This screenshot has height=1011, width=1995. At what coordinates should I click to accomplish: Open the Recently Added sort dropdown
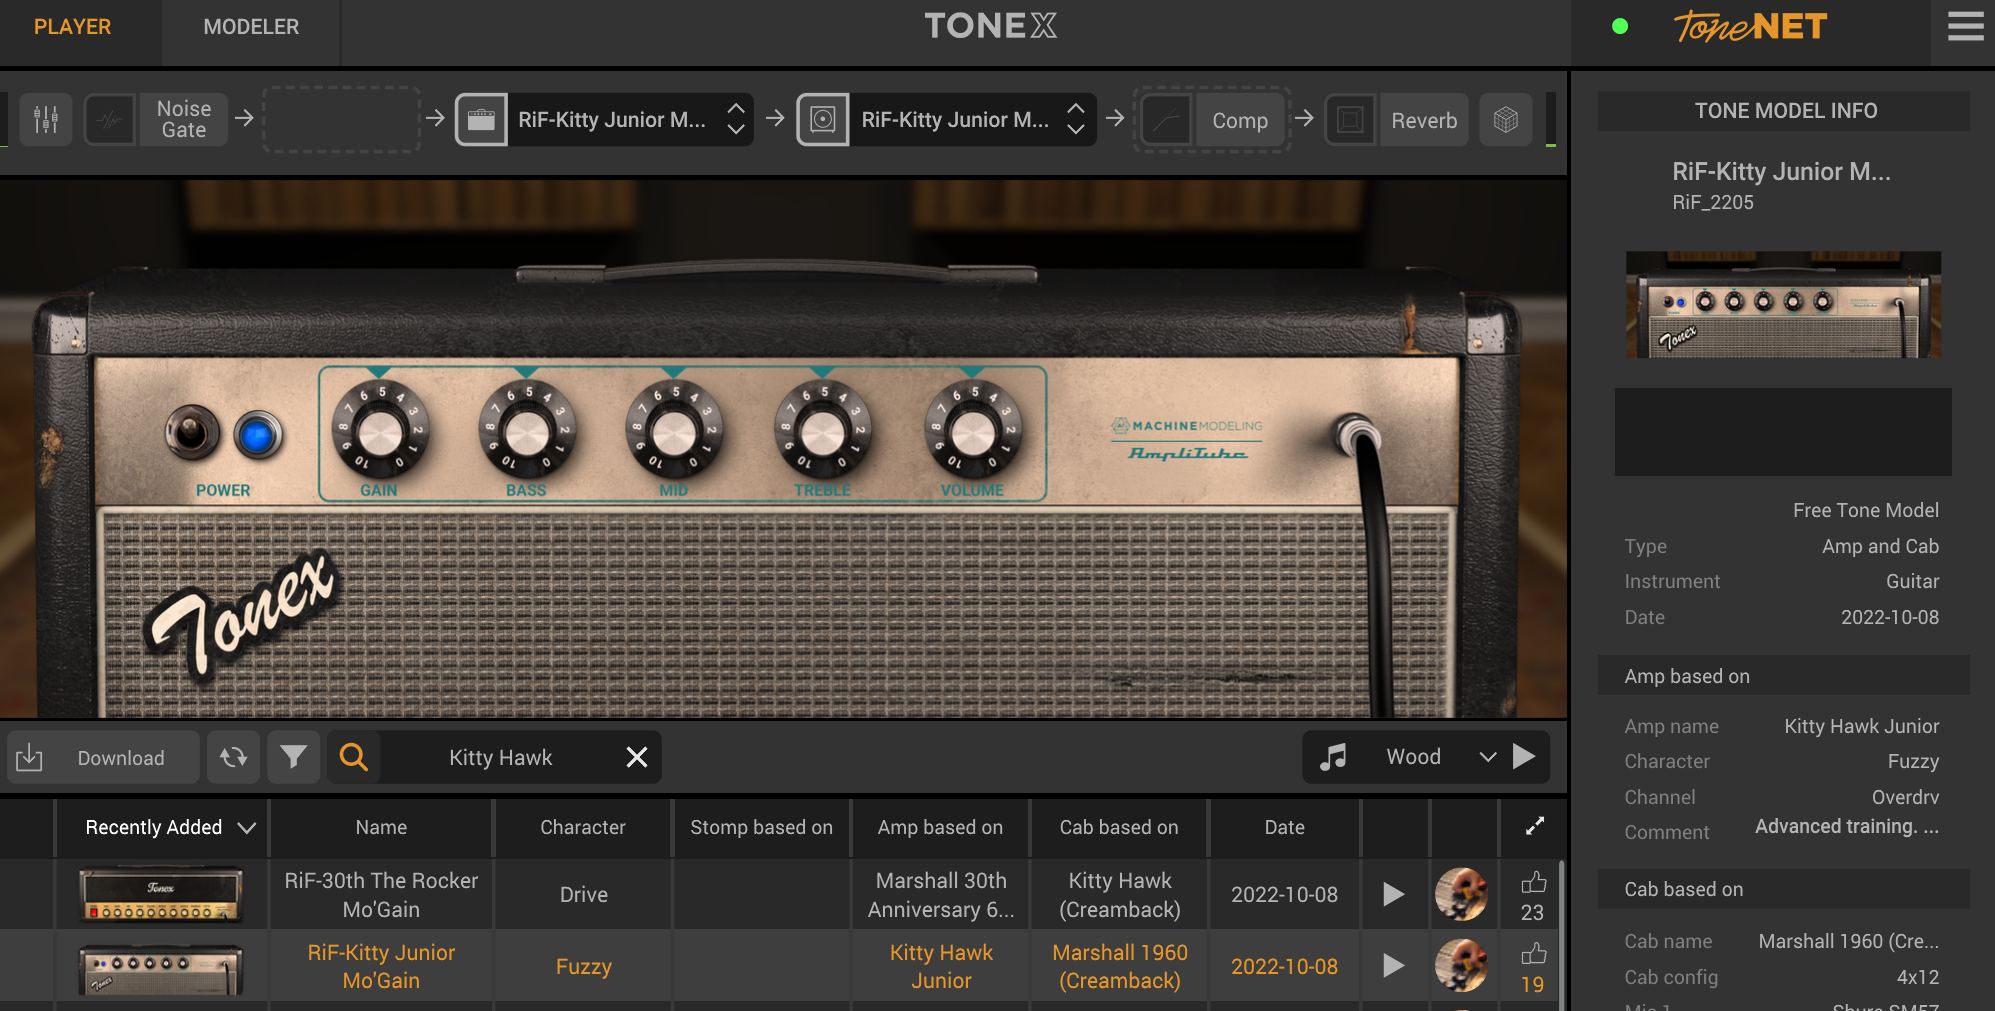coord(169,827)
